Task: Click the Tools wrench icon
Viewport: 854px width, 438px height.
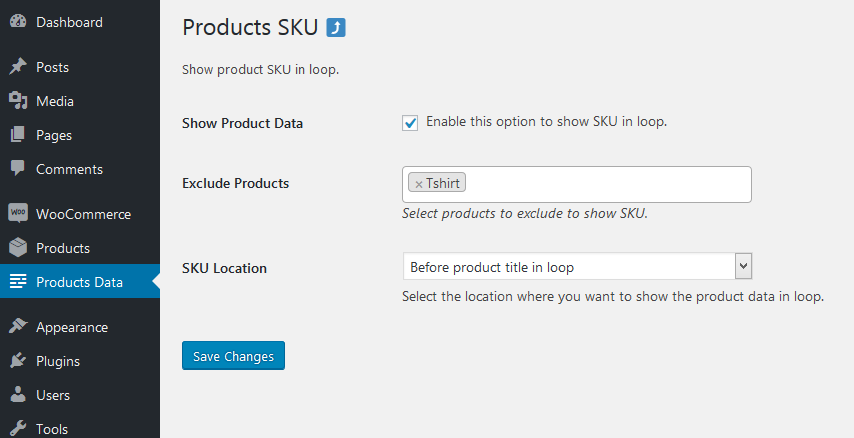Action: 18,428
